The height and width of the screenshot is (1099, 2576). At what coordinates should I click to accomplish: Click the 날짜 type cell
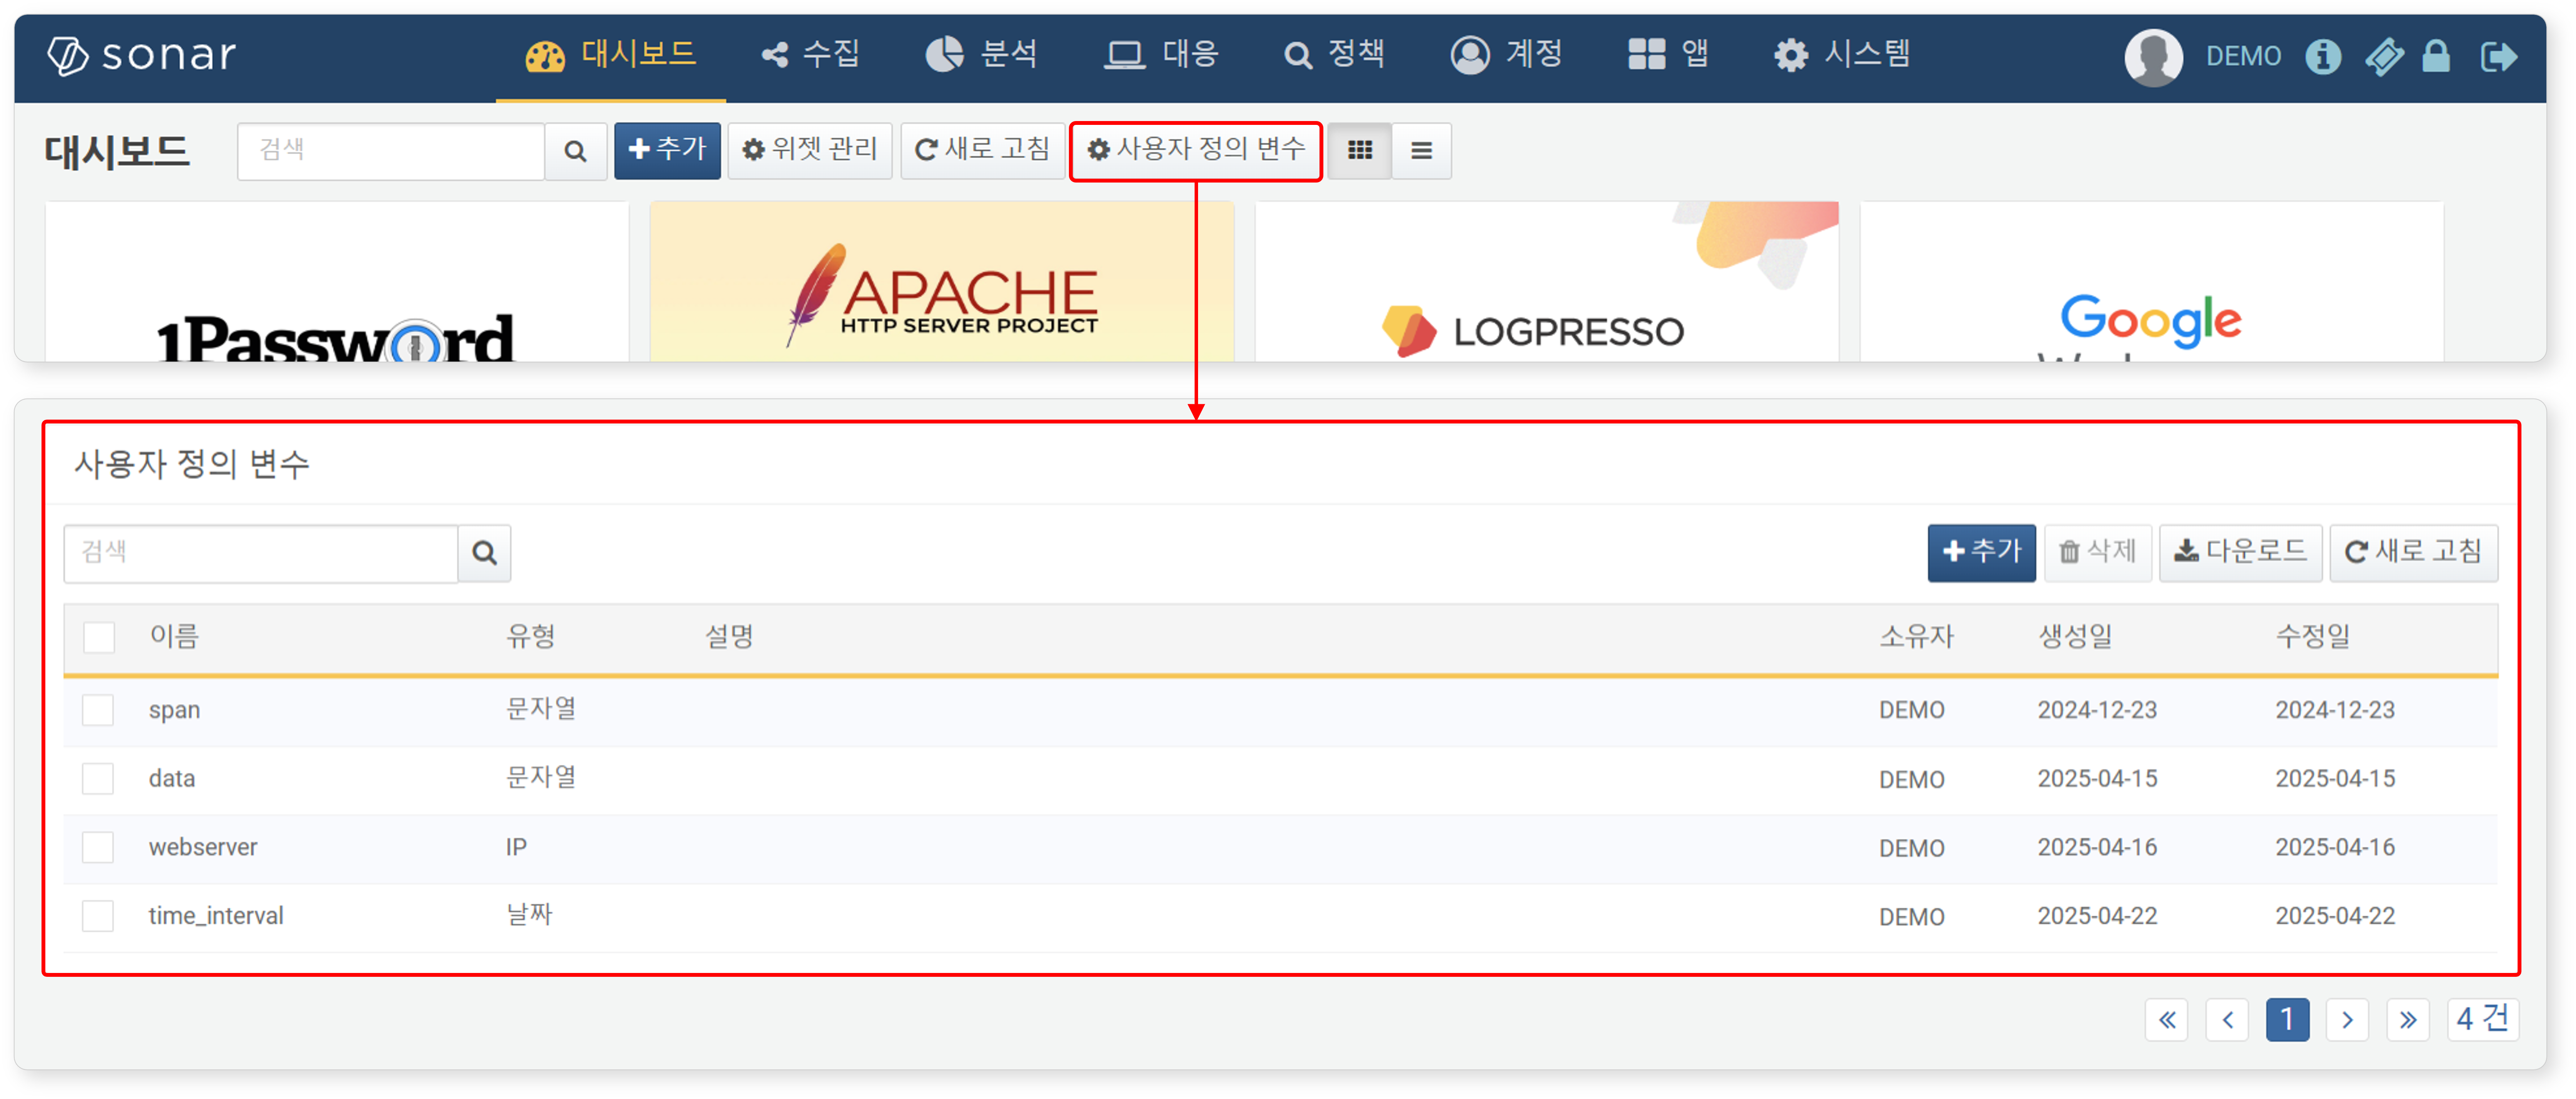529,915
